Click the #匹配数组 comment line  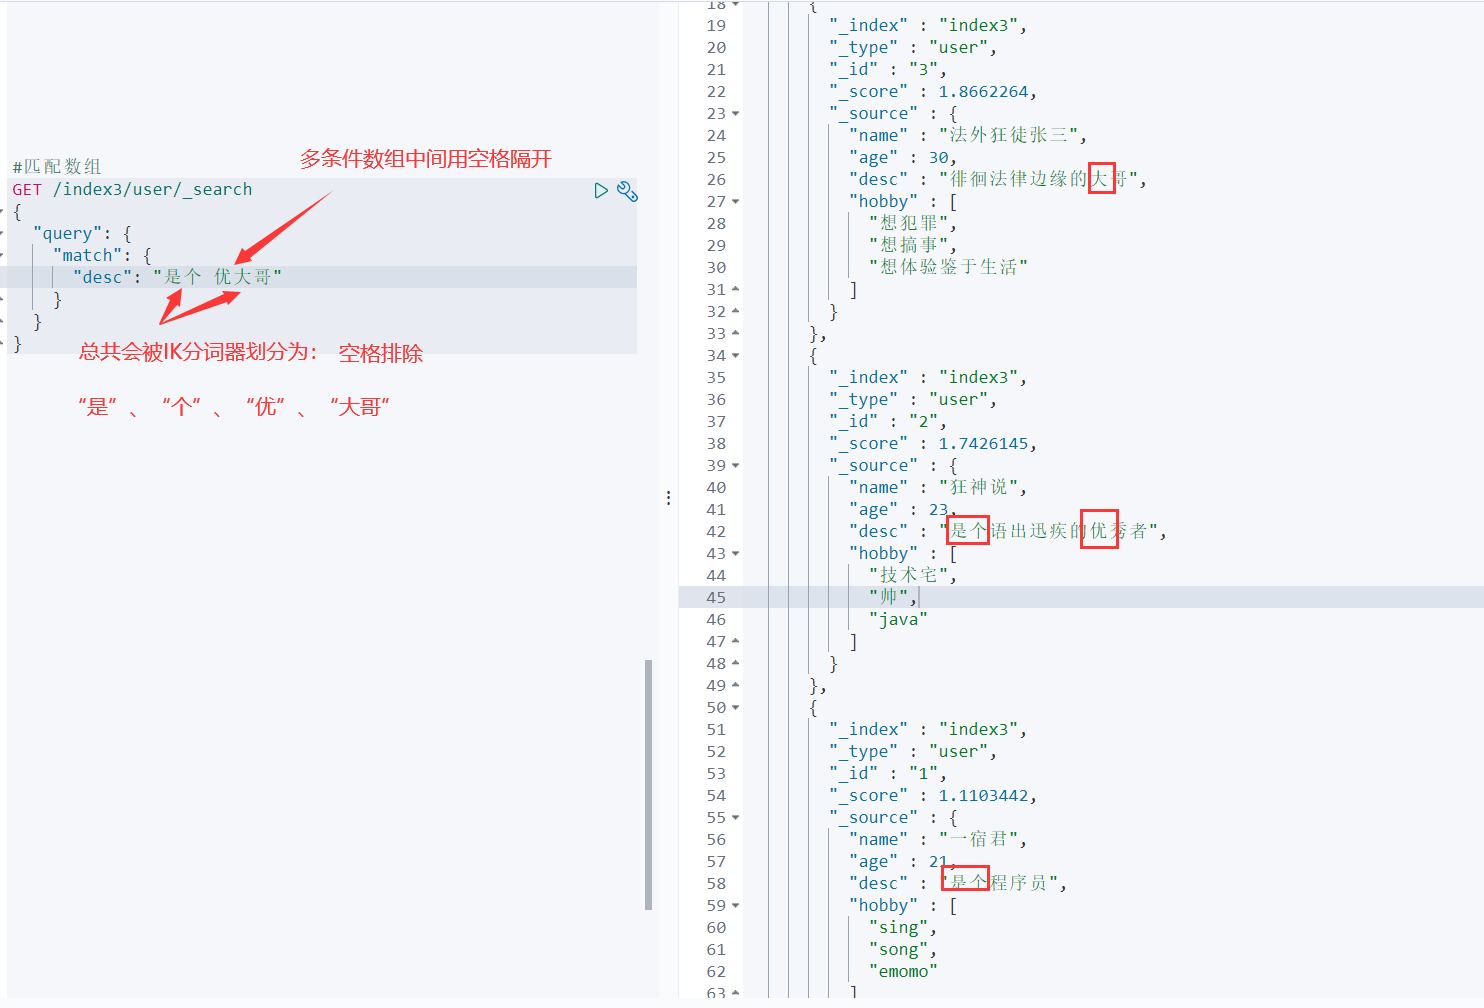point(57,167)
